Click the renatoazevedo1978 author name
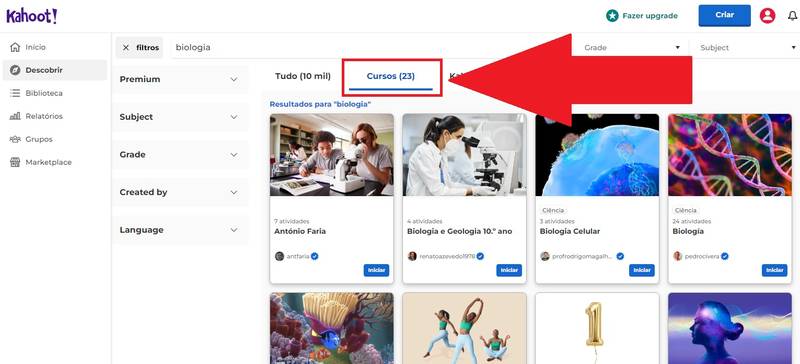The height and width of the screenshot is (364, 800). coord(447,256)
